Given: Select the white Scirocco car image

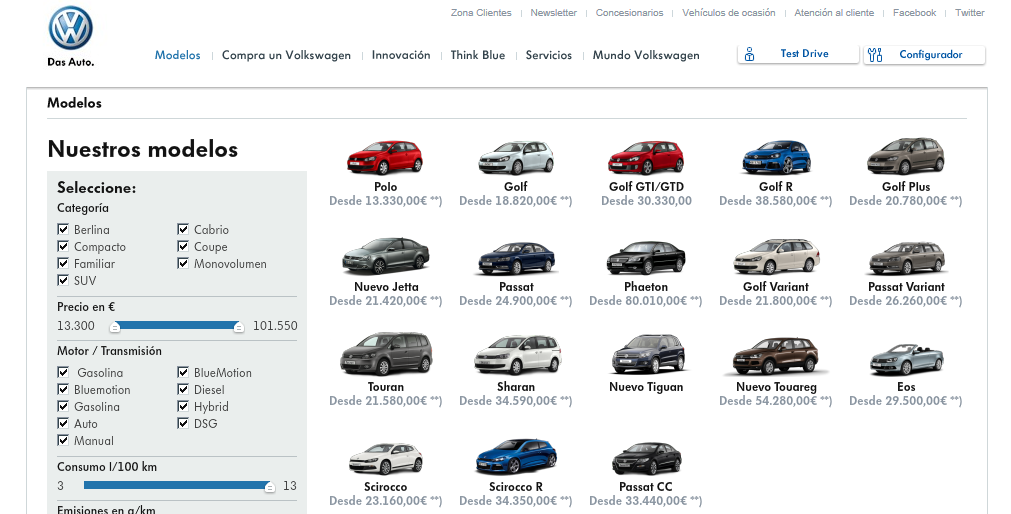Looking at the screenshot, I should point(386,459).
